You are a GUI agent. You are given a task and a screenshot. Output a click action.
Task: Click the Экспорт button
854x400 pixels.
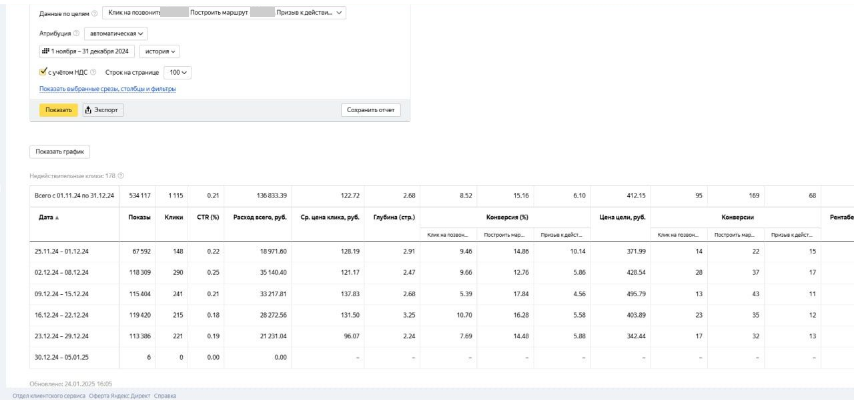103,110
